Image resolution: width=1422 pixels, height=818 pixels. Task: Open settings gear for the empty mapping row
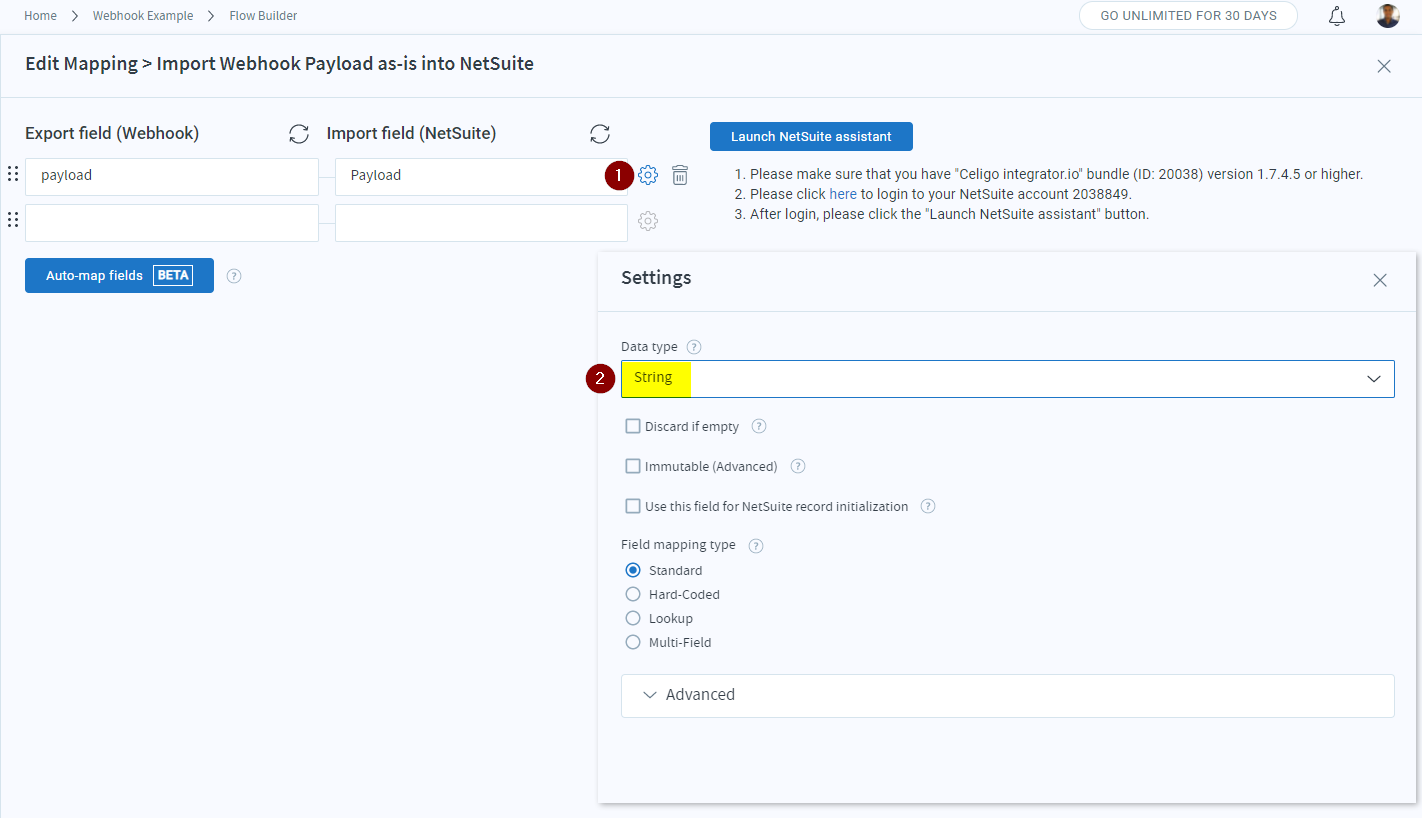648,221
